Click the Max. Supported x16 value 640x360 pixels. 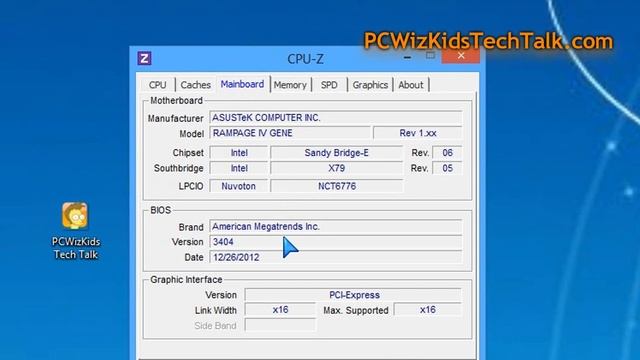click(x=428, y=310)
